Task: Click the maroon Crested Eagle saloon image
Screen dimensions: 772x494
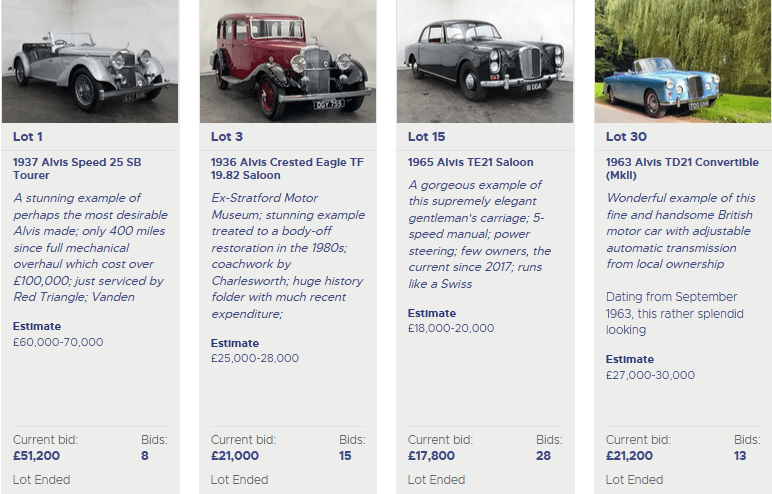Action: click(287, 61)
